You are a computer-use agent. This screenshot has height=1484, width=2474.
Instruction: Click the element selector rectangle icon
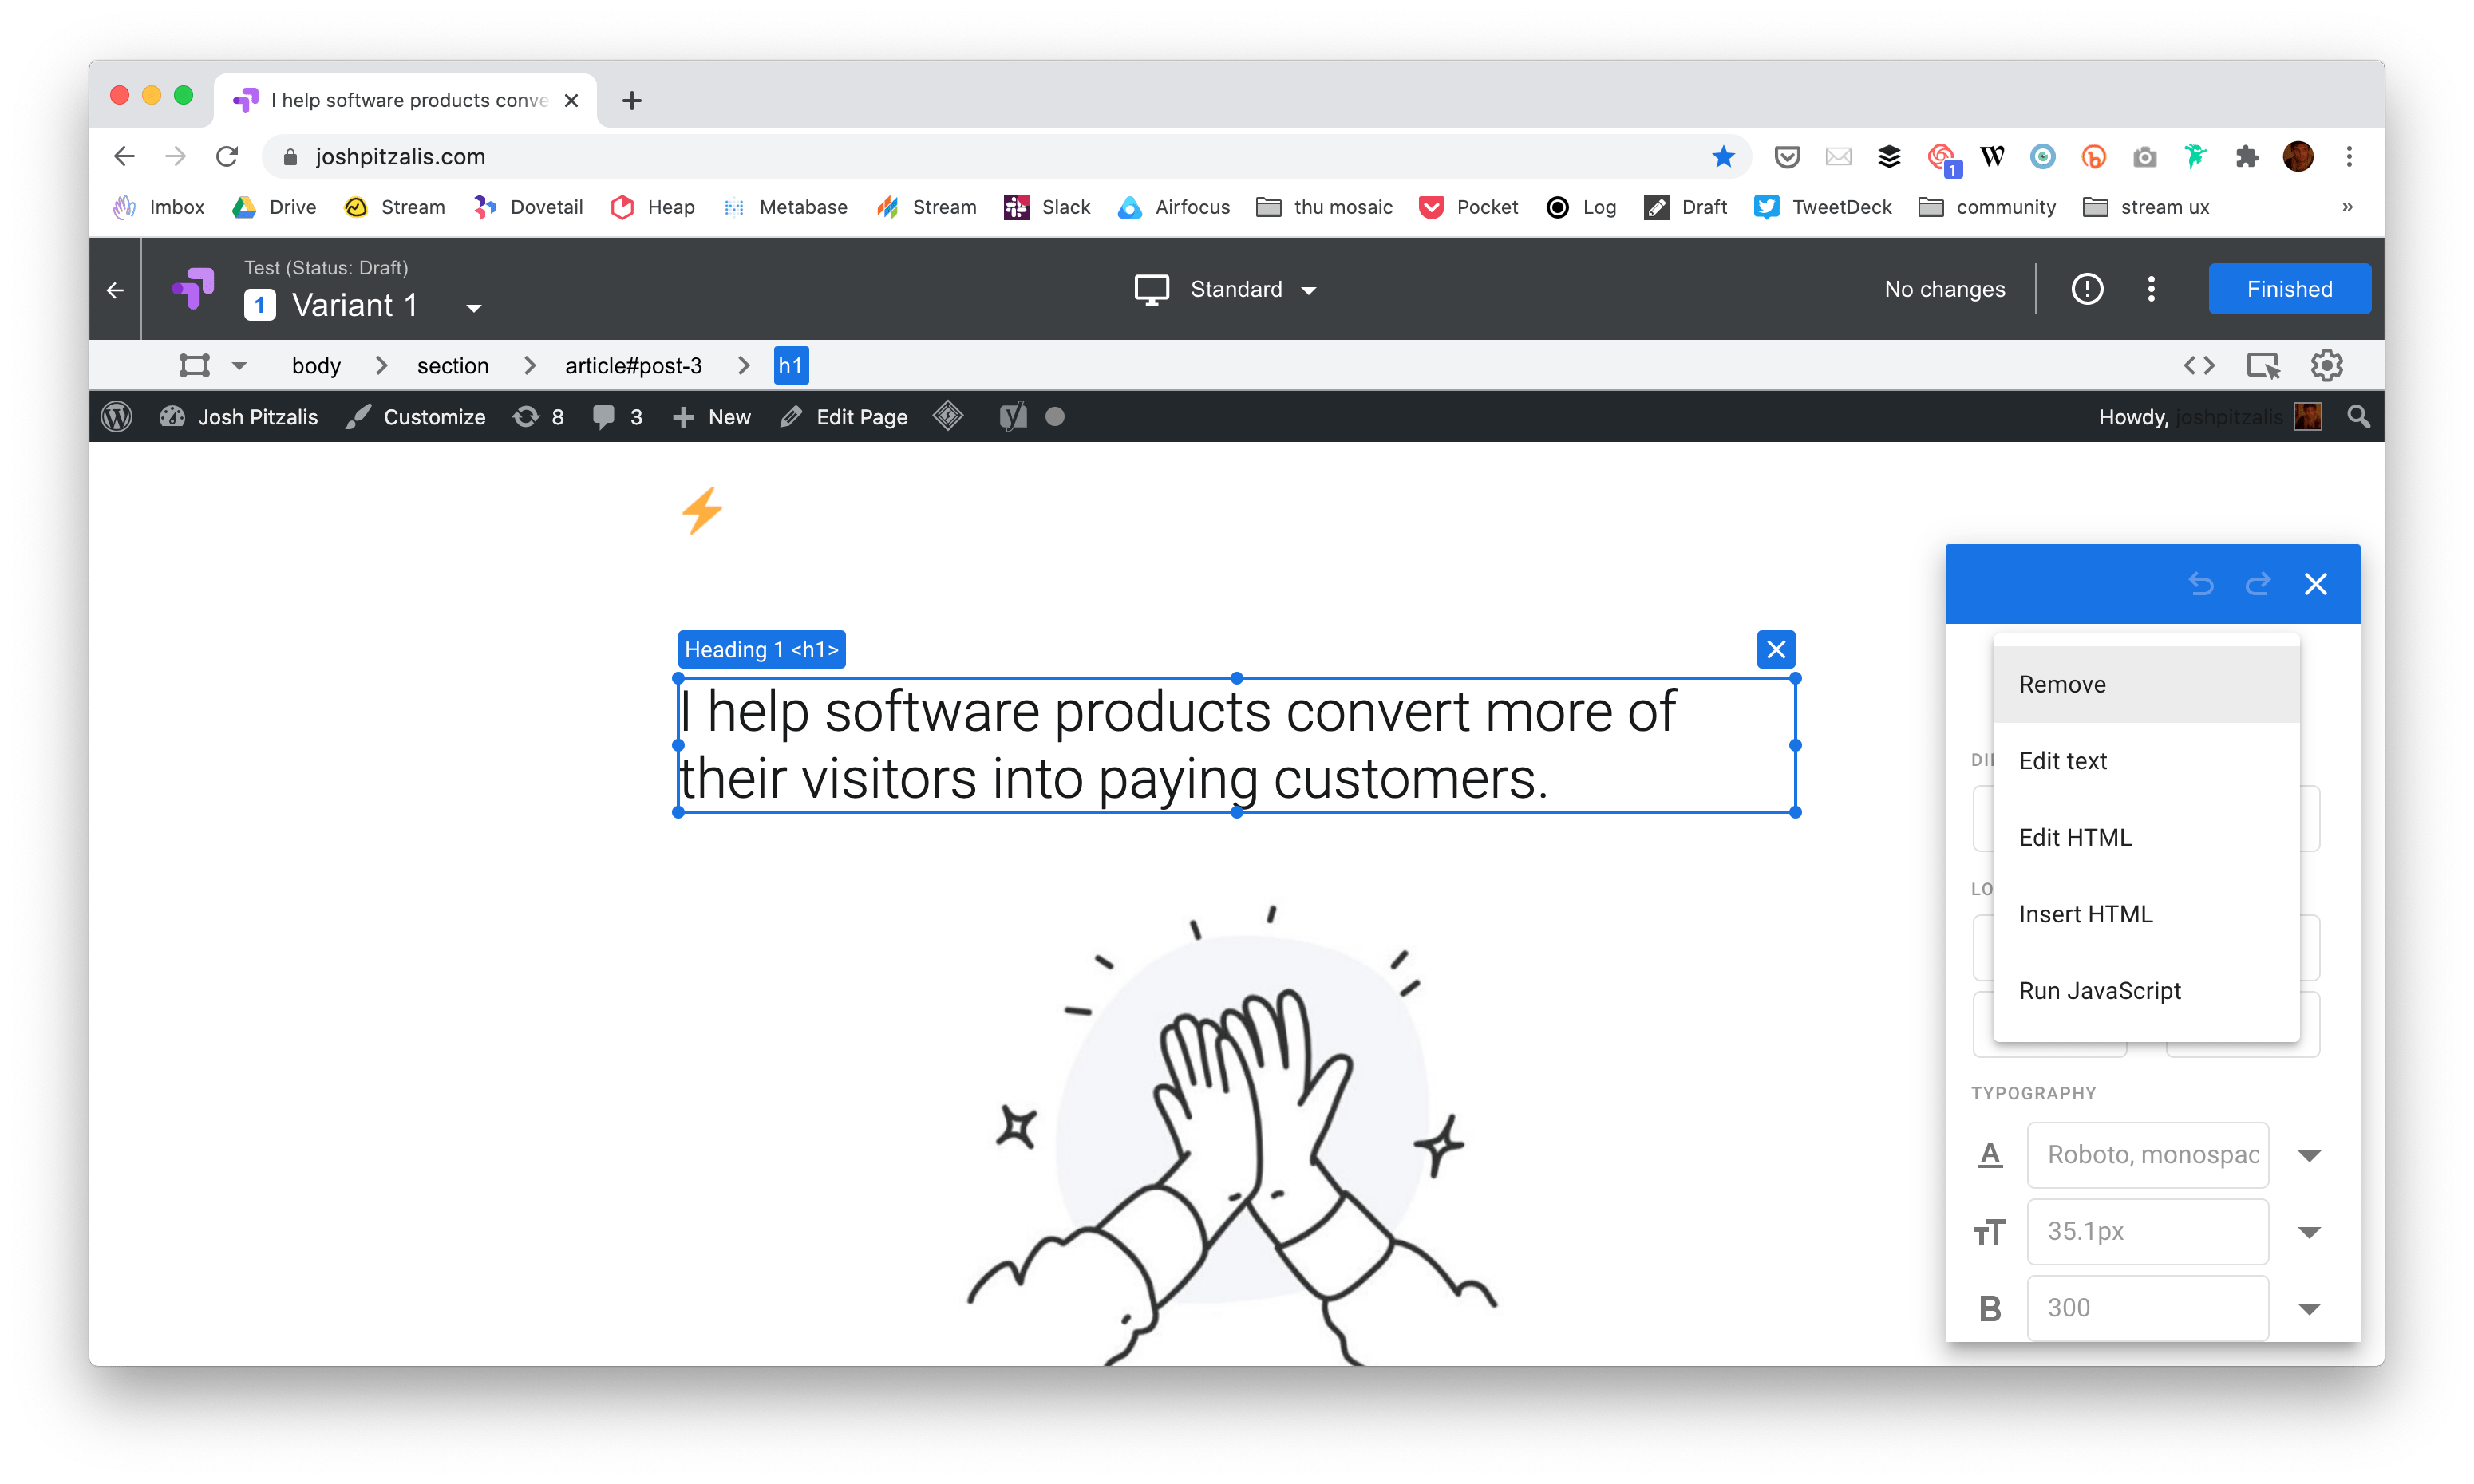[x=194, y=366]
